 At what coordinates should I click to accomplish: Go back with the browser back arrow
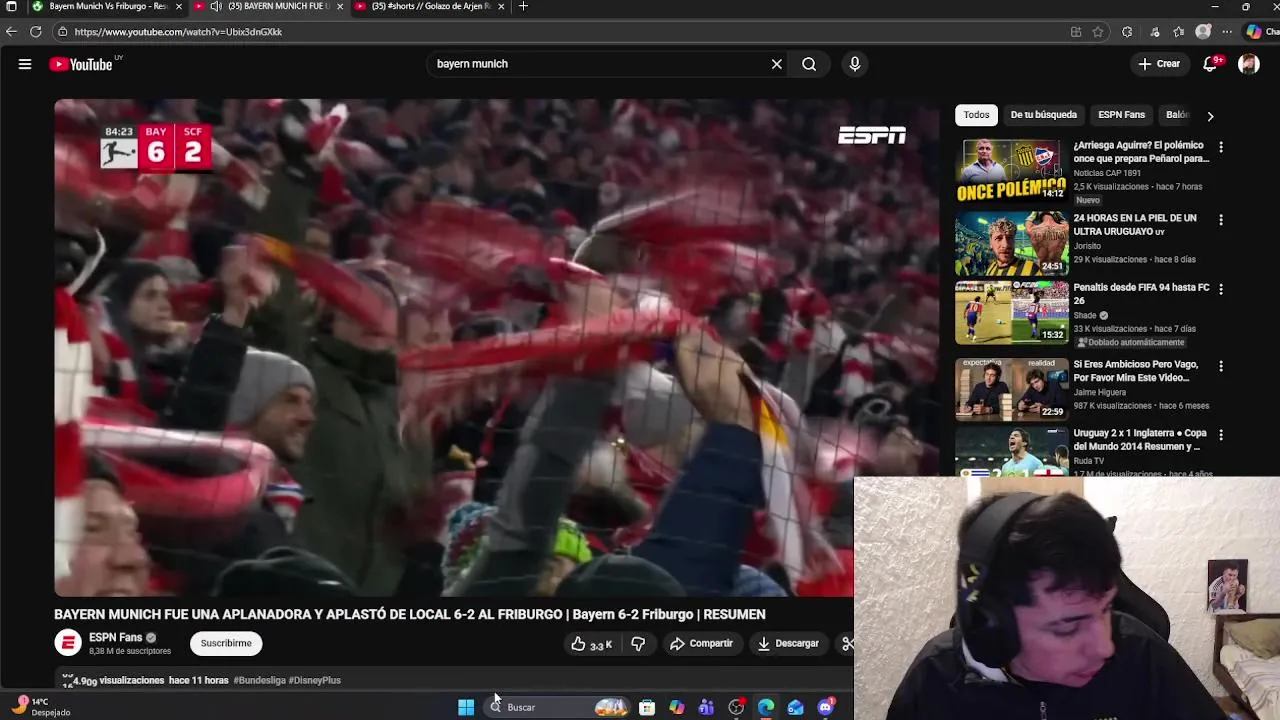click(11, 32)
